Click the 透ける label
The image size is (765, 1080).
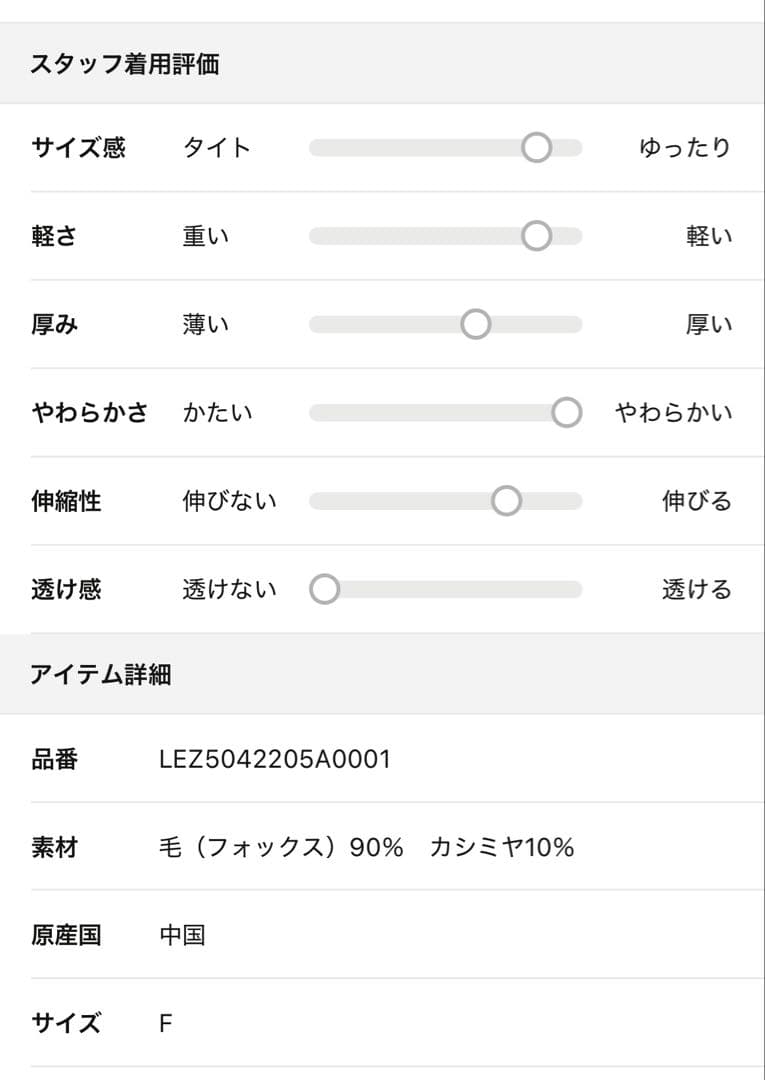696,589
